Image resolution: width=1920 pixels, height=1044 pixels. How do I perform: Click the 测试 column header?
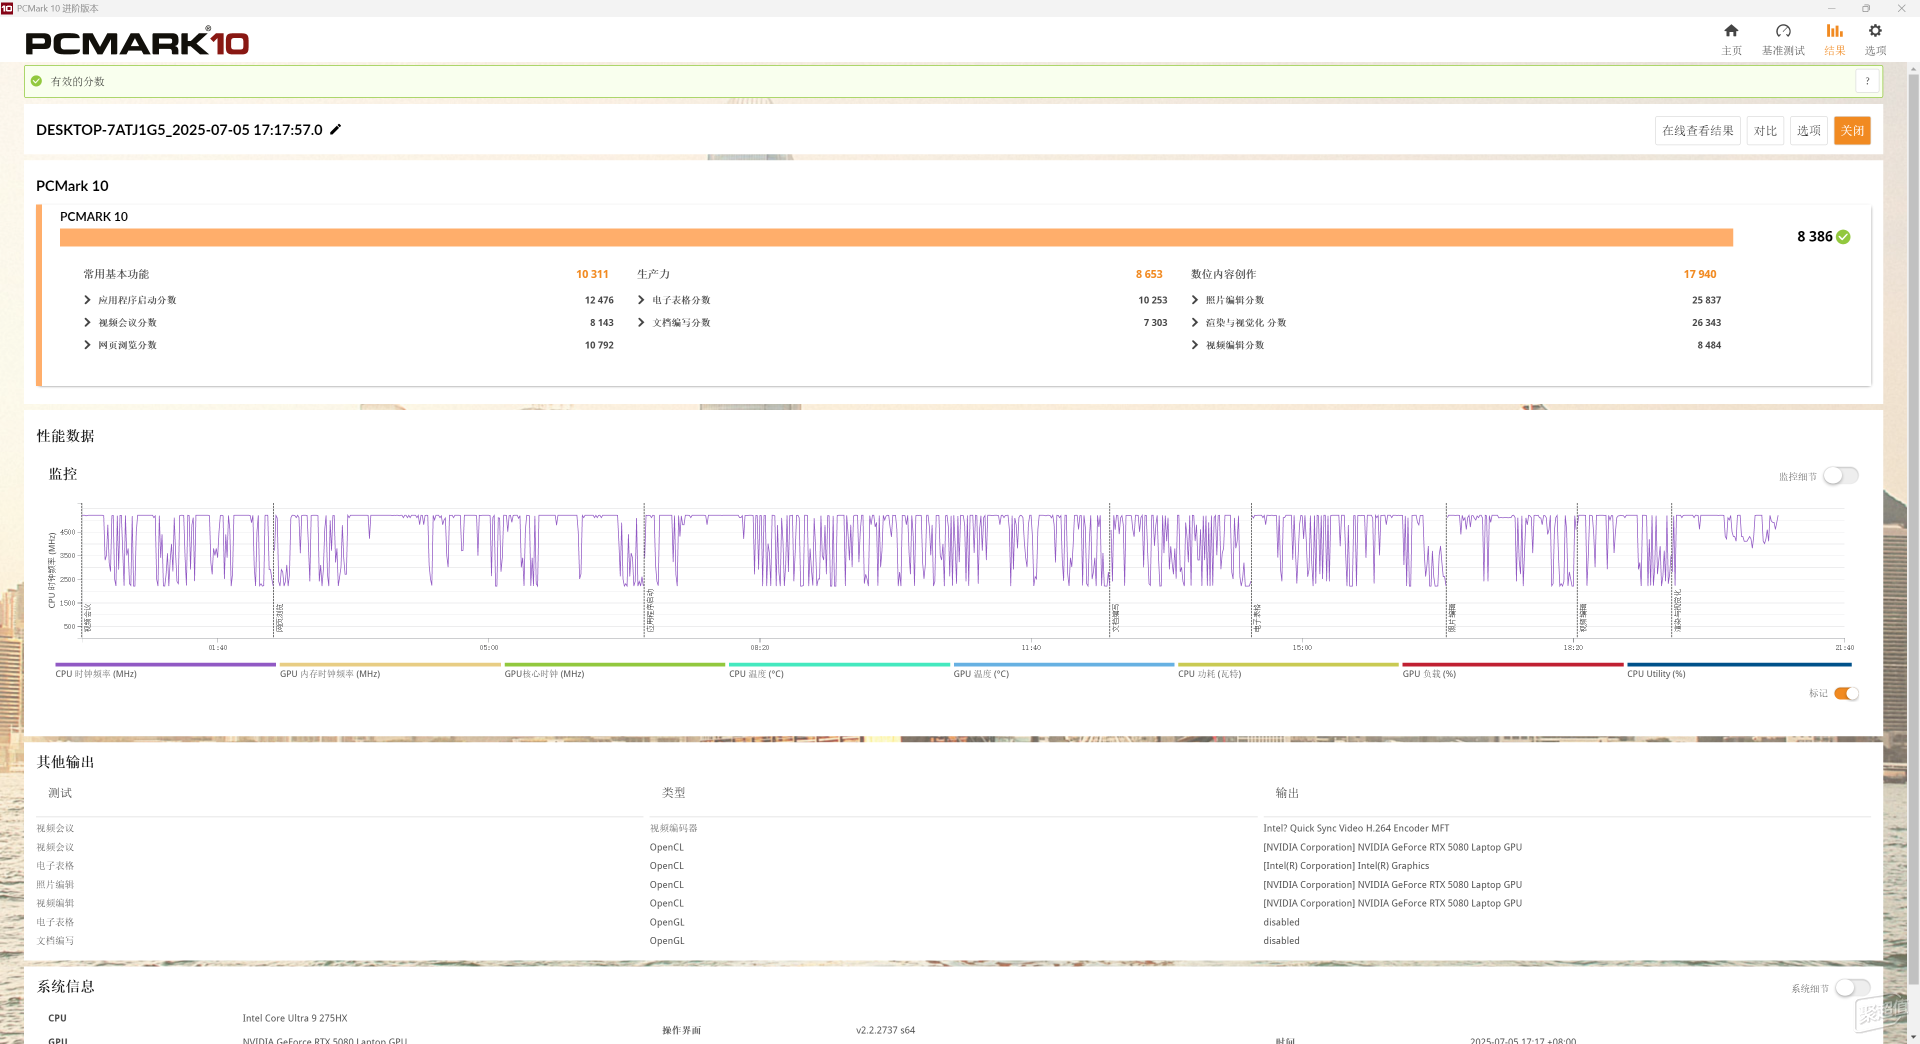click(x=60, y=793)
